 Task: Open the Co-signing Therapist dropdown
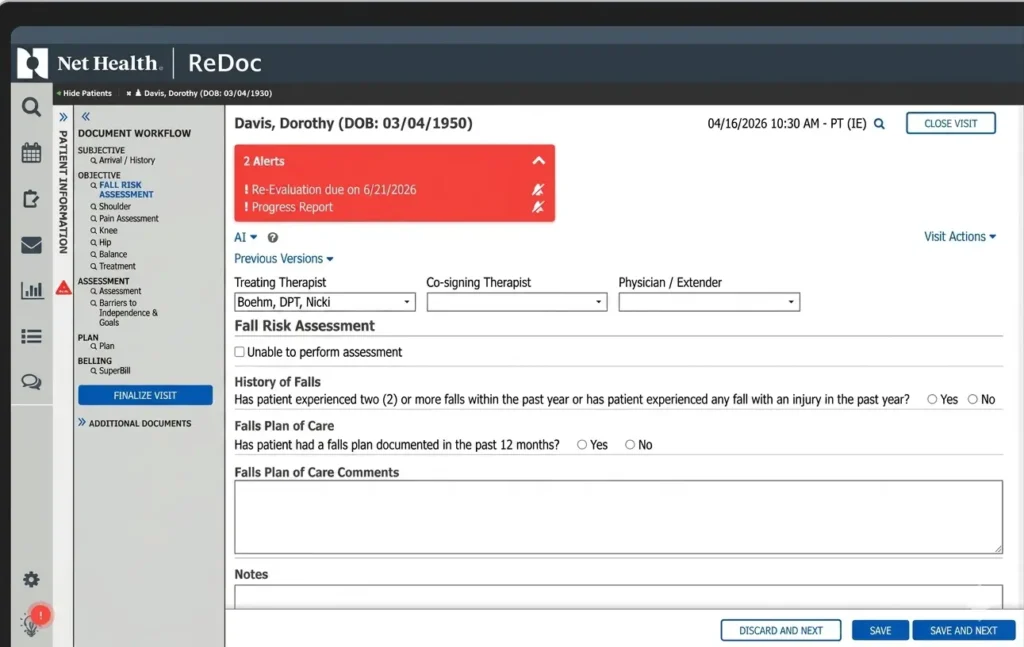click(517, 302)
